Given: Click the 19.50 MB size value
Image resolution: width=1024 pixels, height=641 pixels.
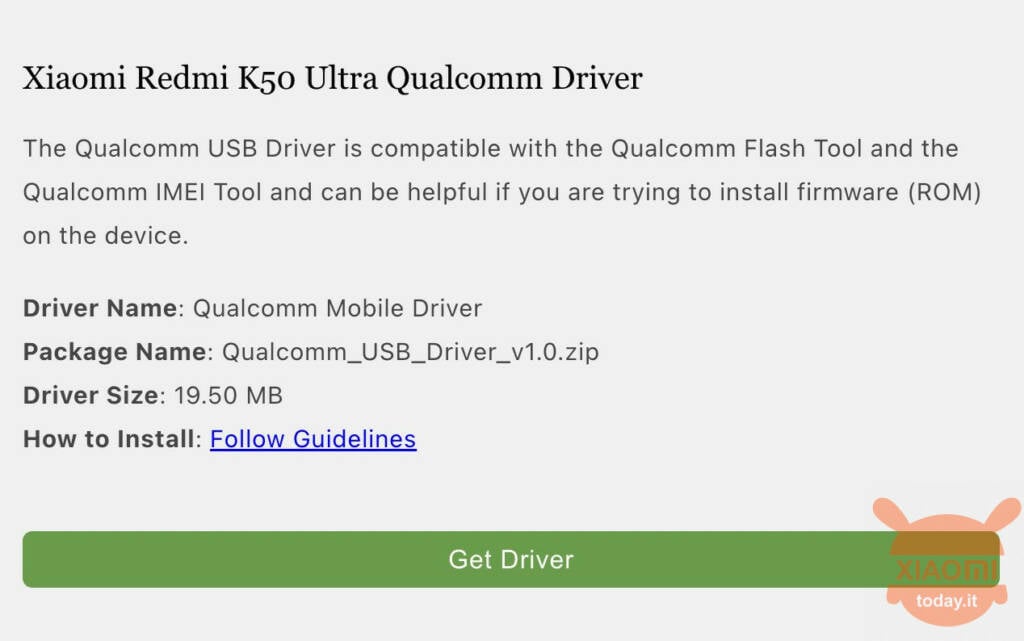Looking at the screenshot, I should coord(229,396).
